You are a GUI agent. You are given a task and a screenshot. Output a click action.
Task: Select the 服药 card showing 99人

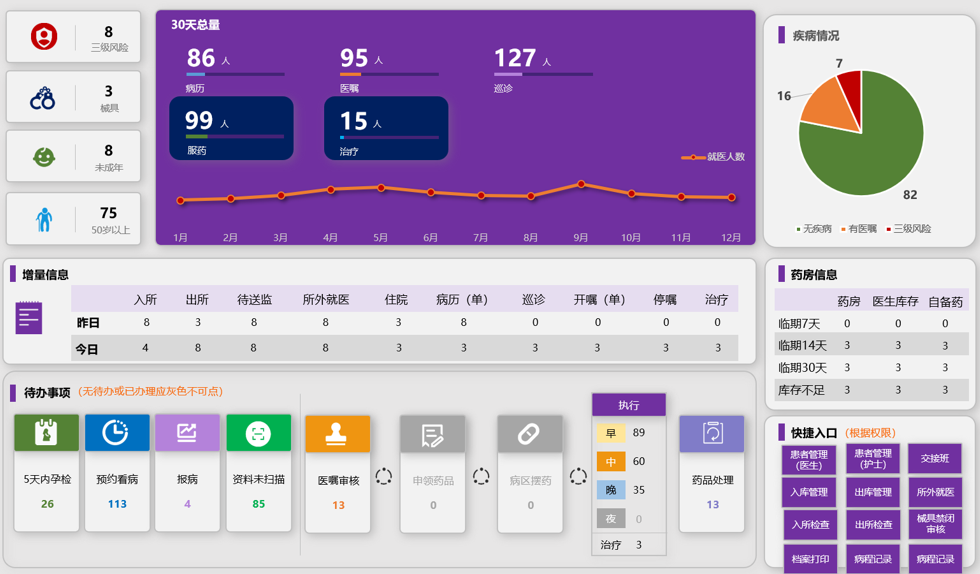point(232,129)
